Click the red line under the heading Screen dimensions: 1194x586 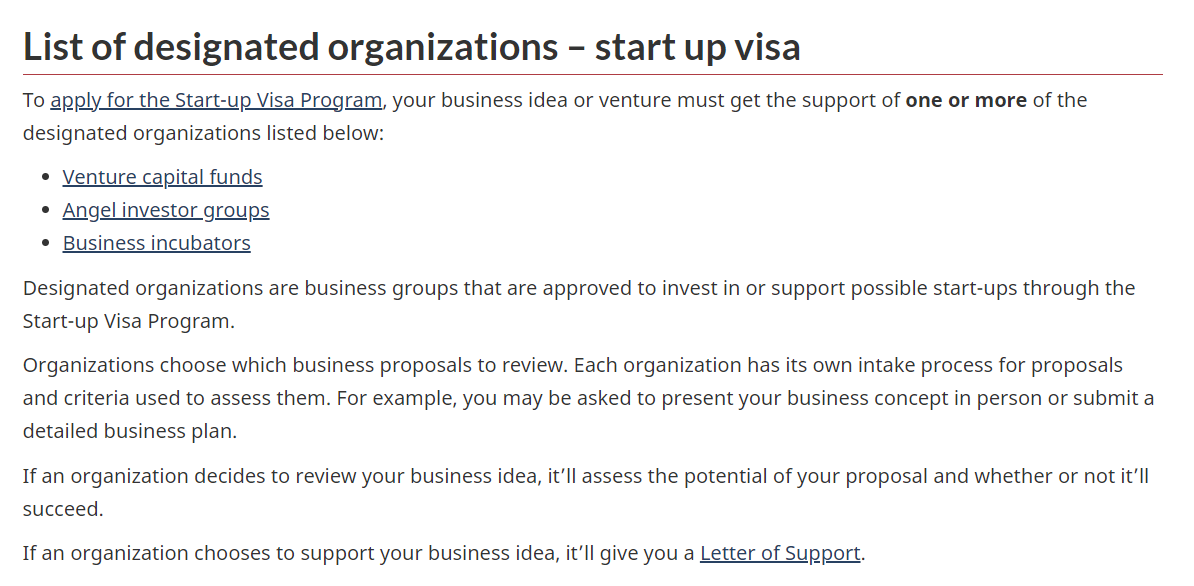coord(592,75)
